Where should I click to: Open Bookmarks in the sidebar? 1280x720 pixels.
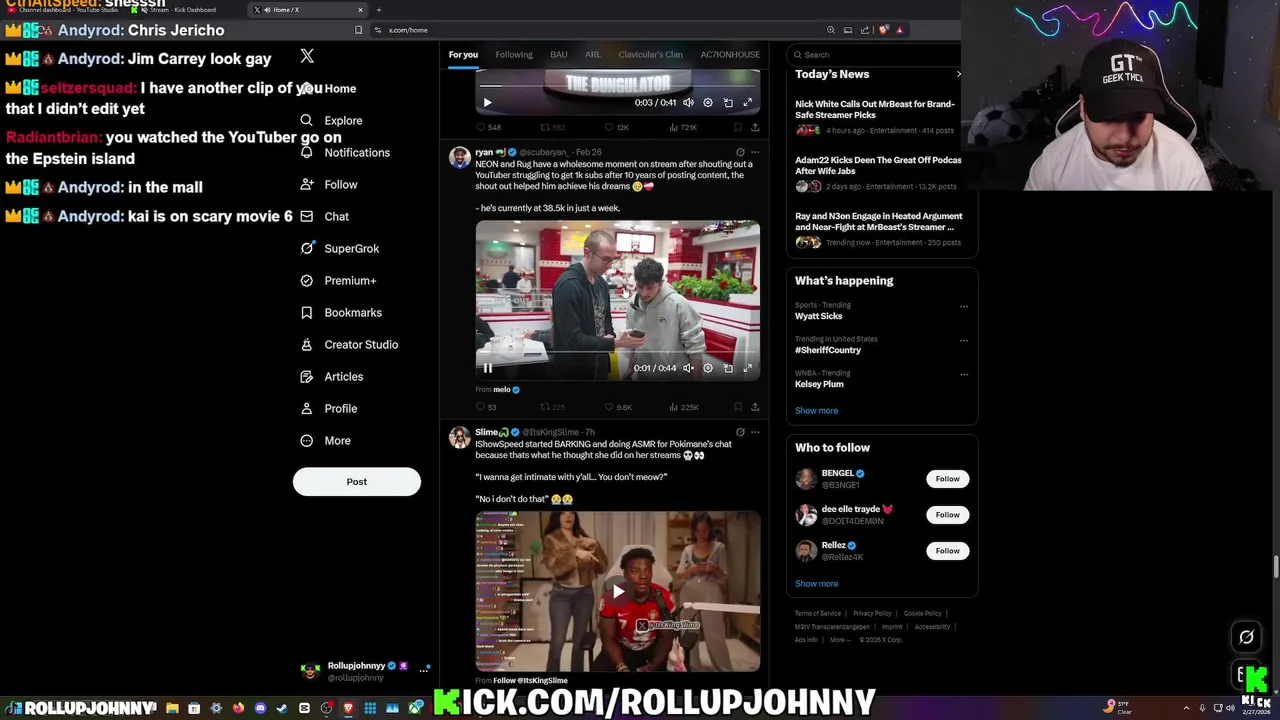point(340,312)
